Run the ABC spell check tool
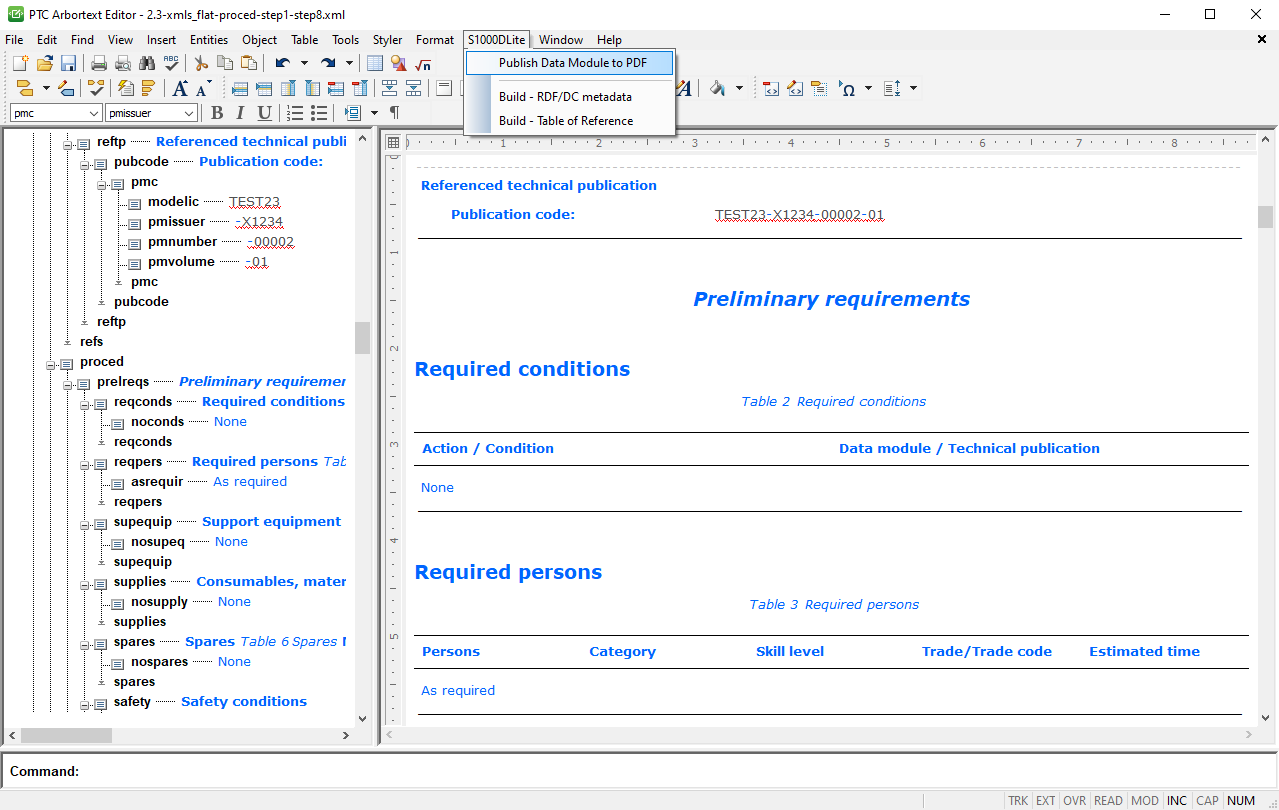The image size is (1279, 810). point(171,64)
